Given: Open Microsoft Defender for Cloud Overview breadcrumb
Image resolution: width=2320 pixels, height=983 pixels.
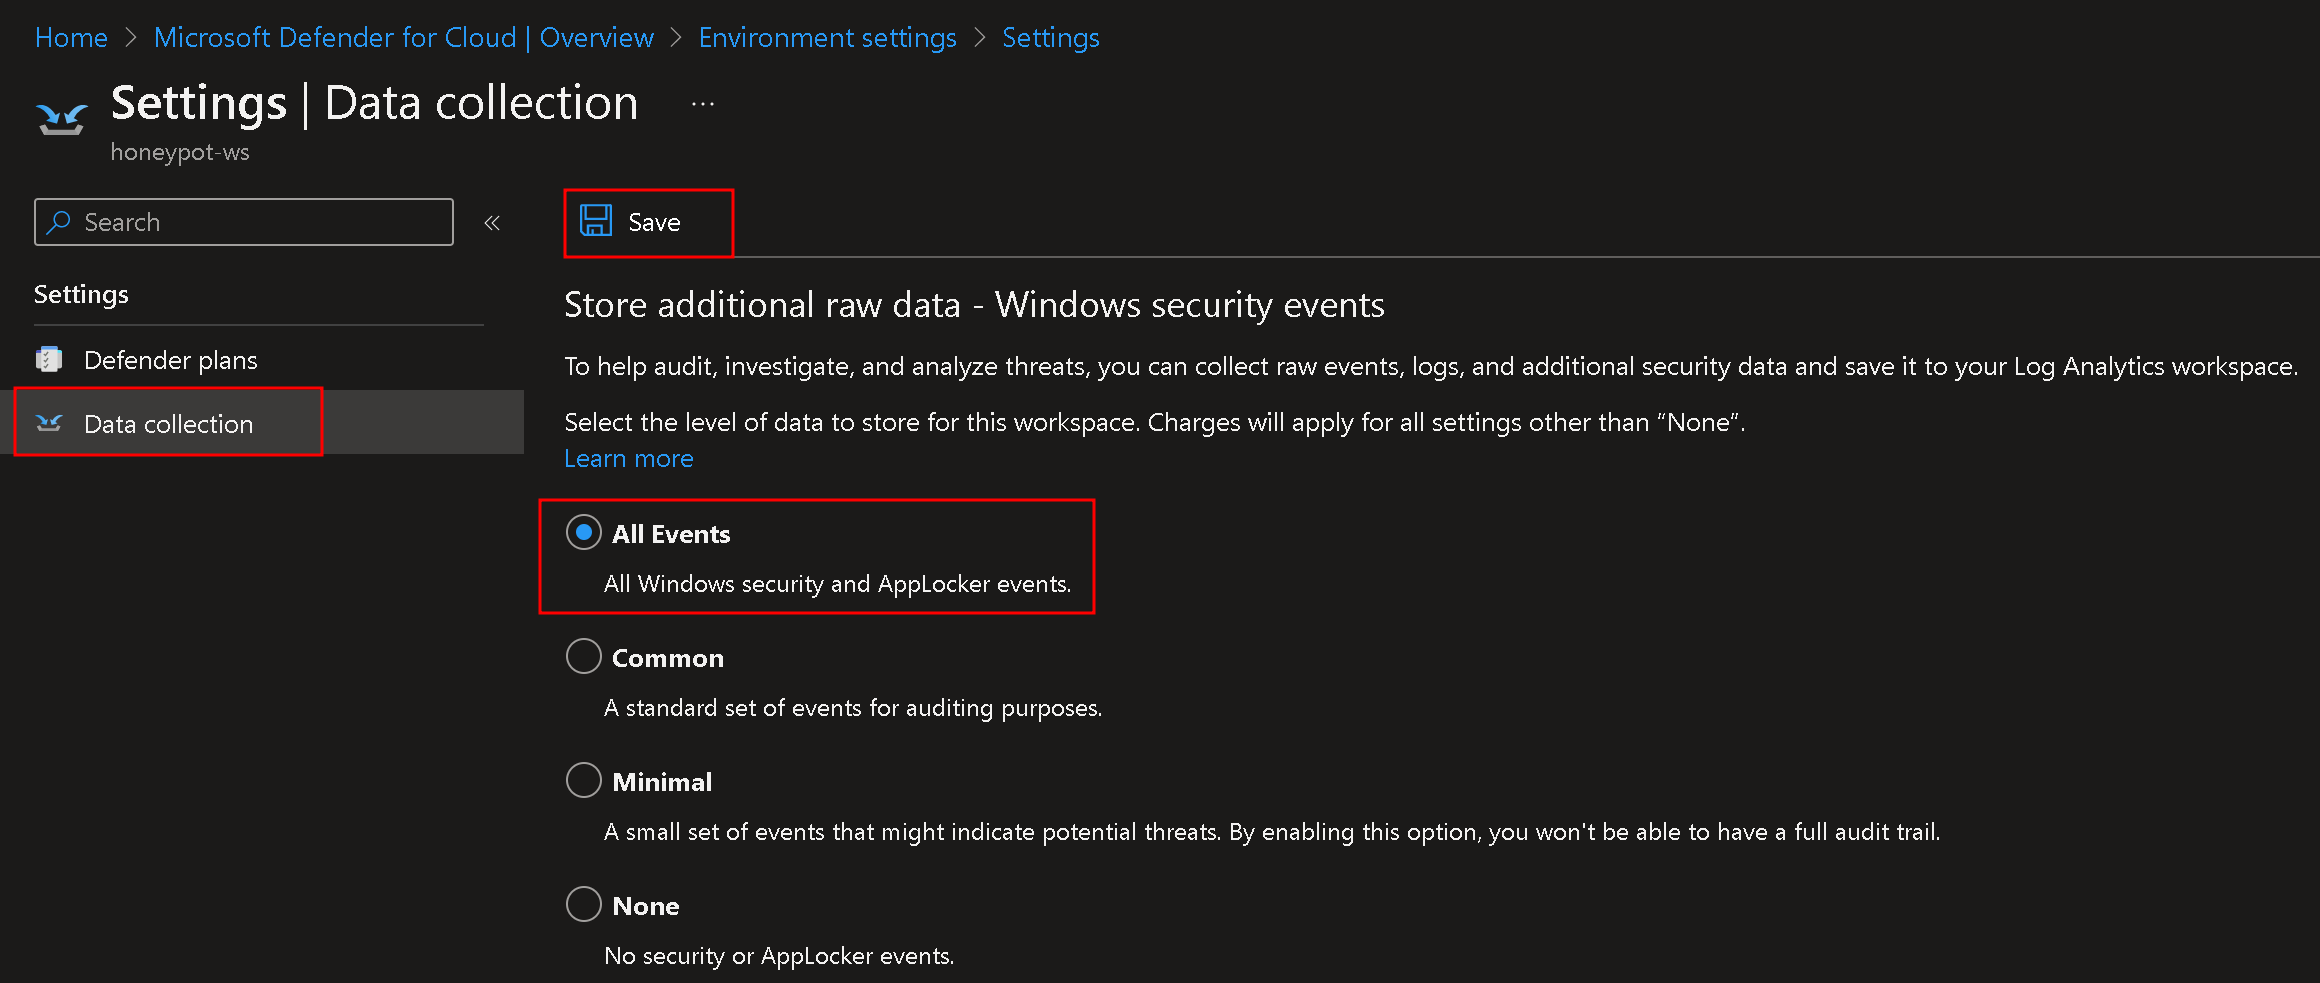Looking at the screenshot, I should (403, 38).
